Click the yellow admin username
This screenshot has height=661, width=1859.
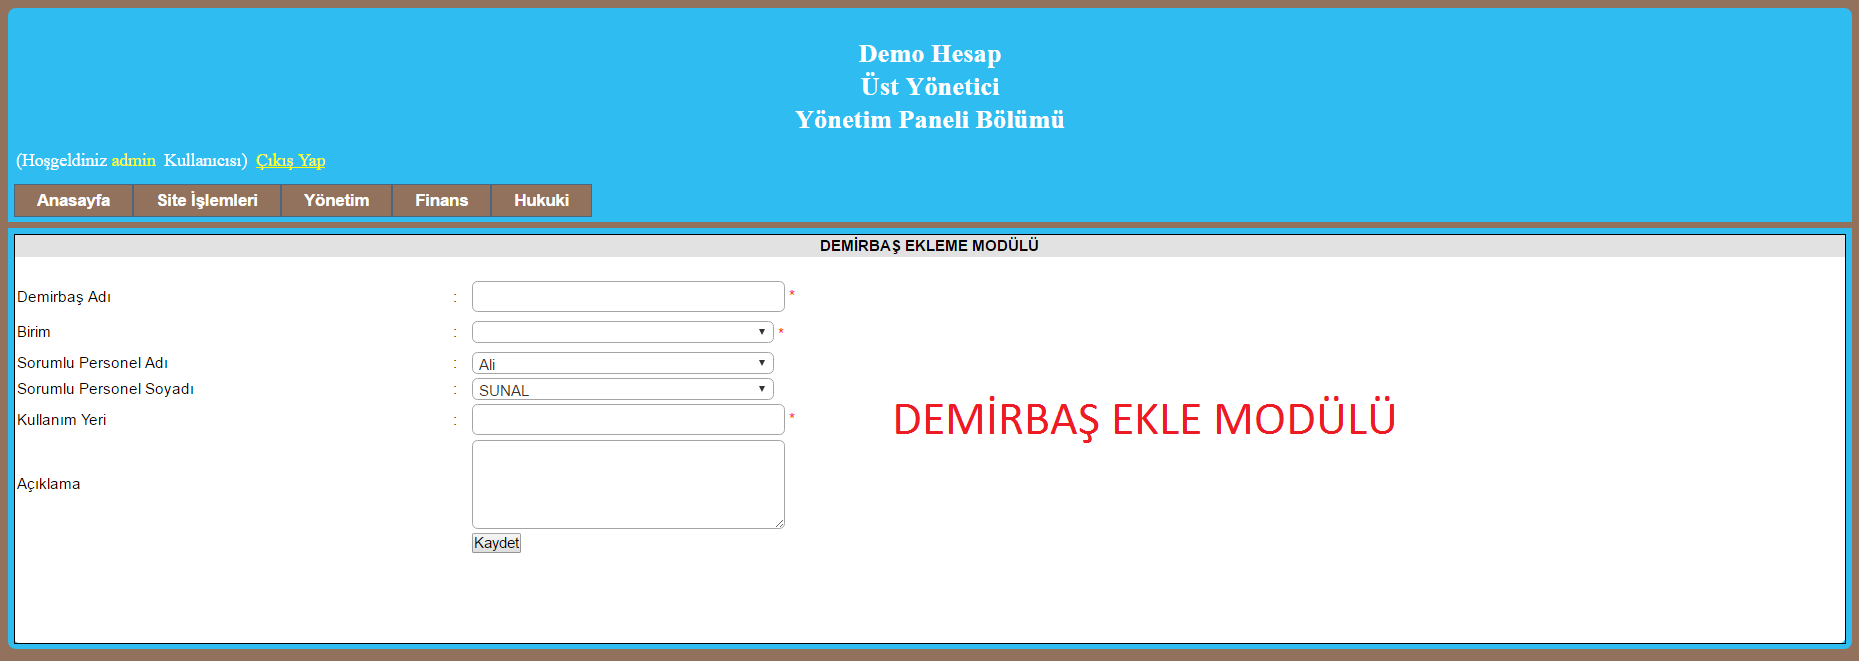click(133, 160)
